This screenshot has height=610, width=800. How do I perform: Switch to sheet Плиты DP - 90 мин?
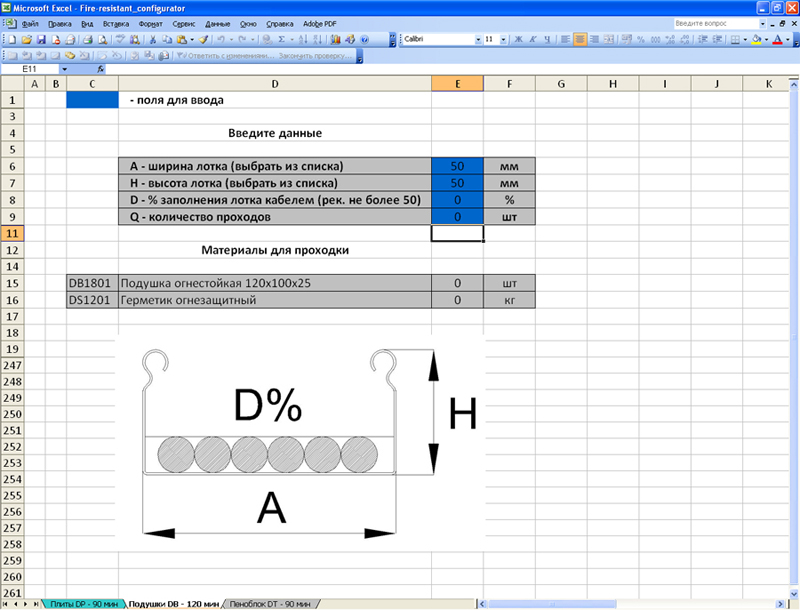coord(84,604)
